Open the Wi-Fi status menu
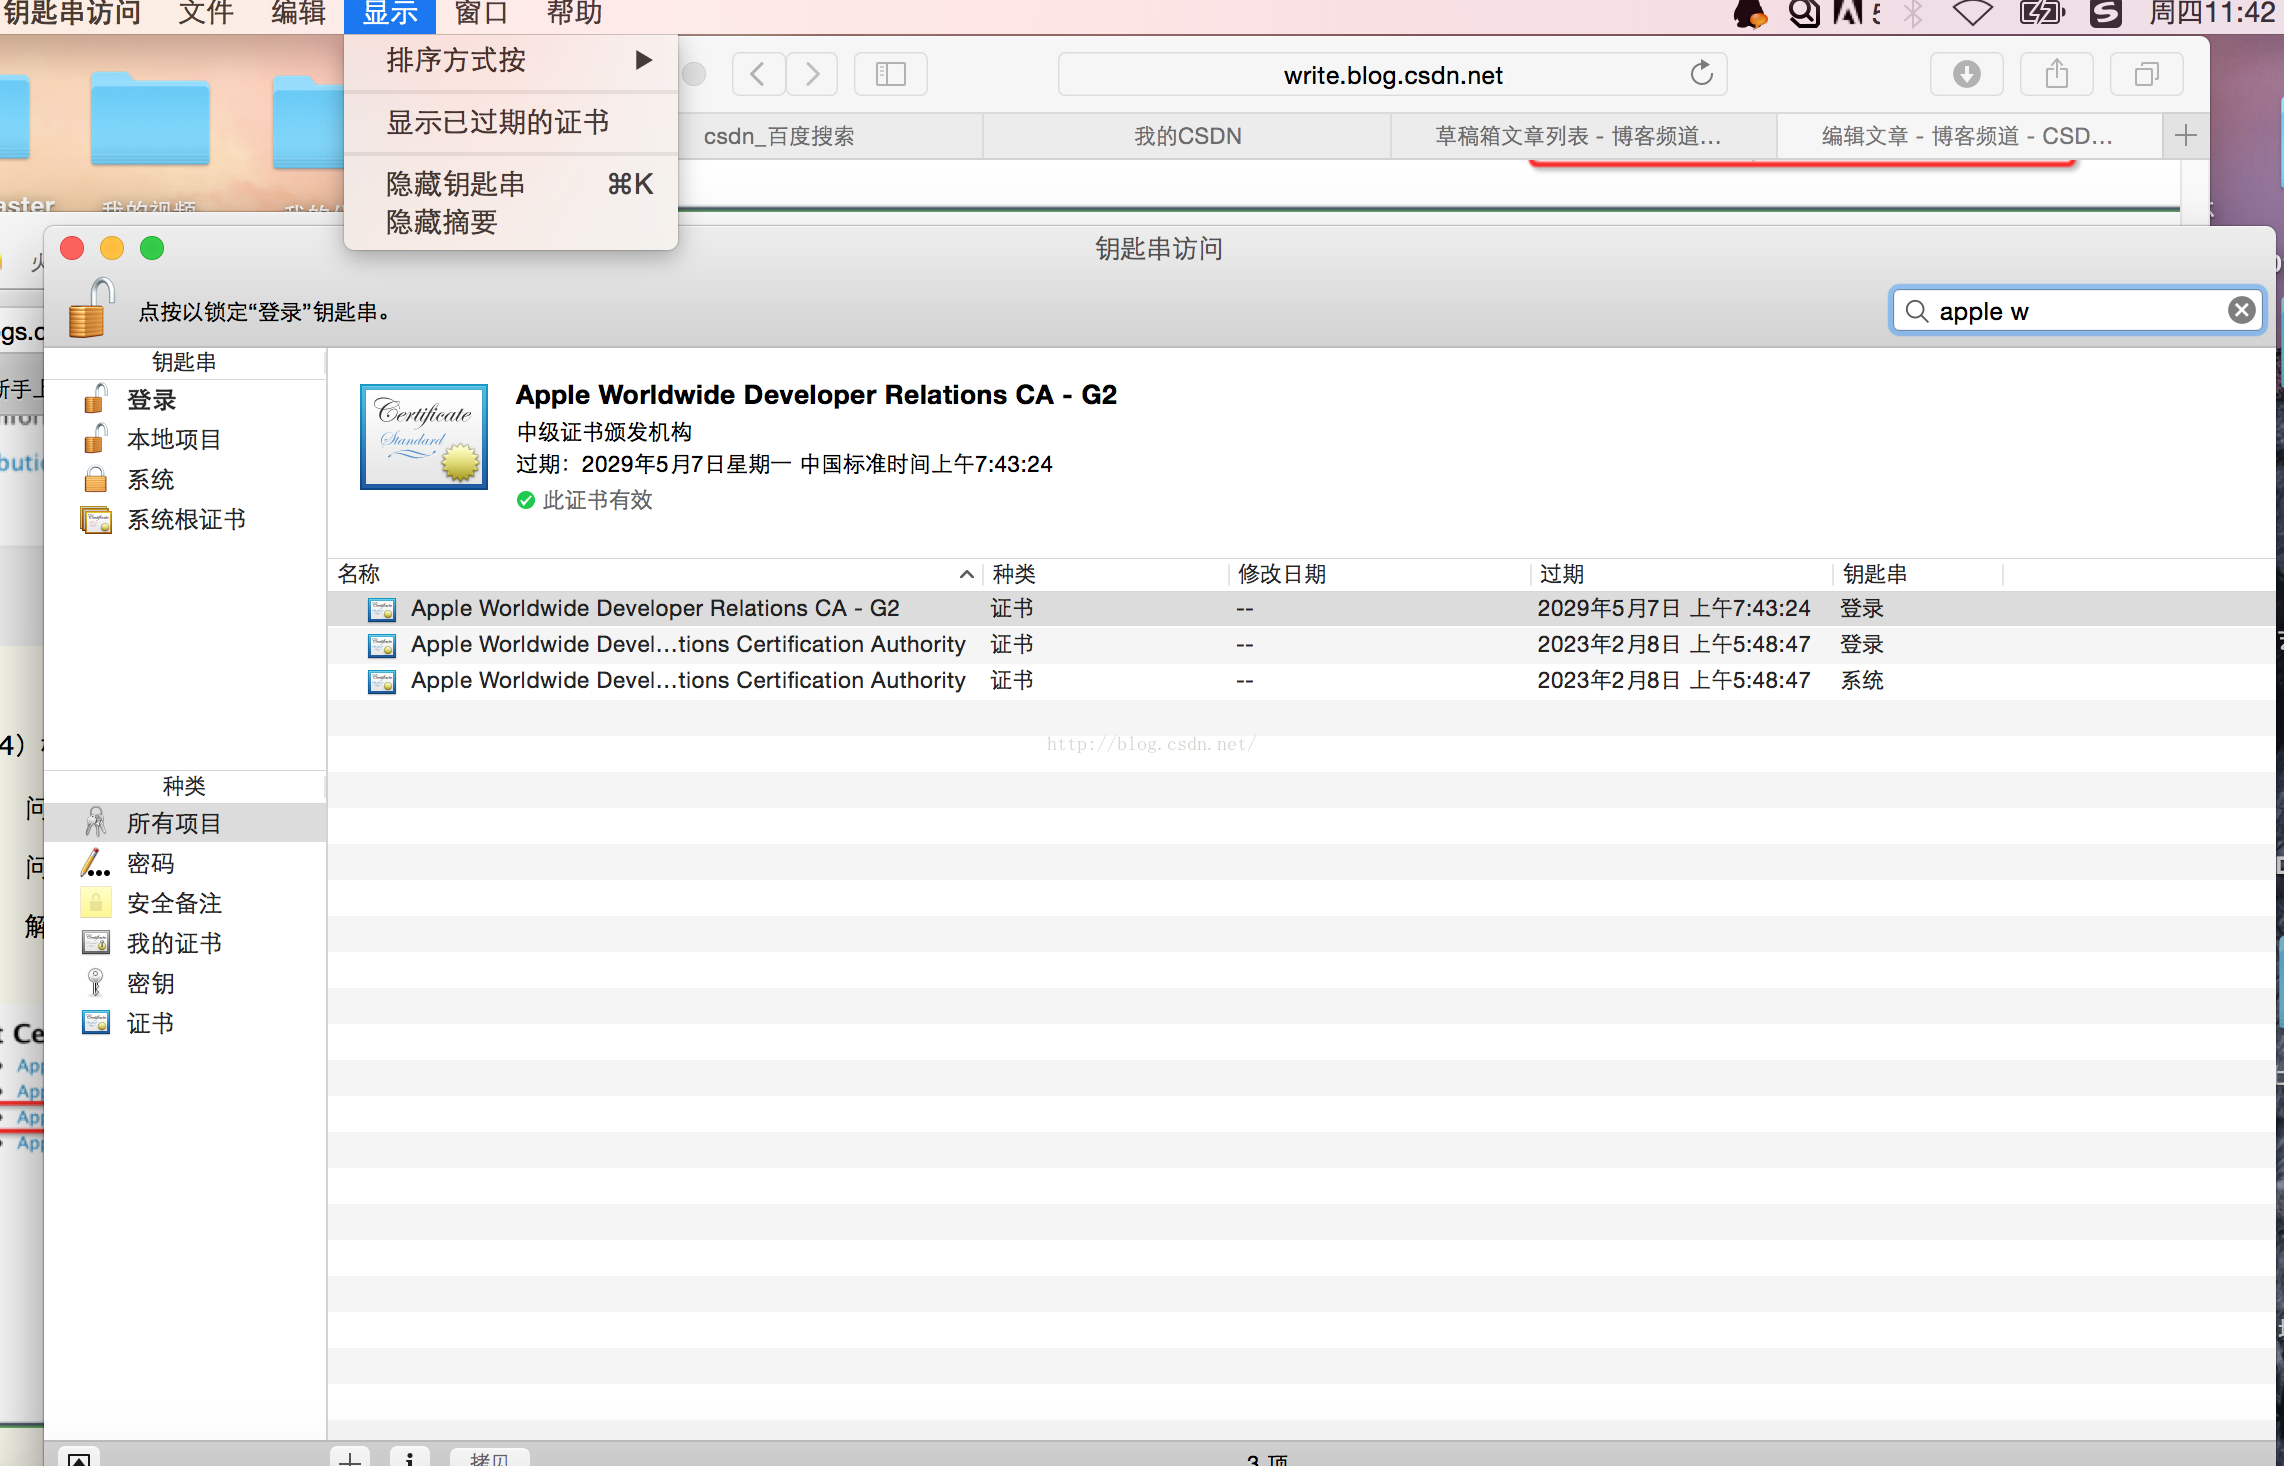This screenshot has width=2284, height=1466. pos(1972,14)
